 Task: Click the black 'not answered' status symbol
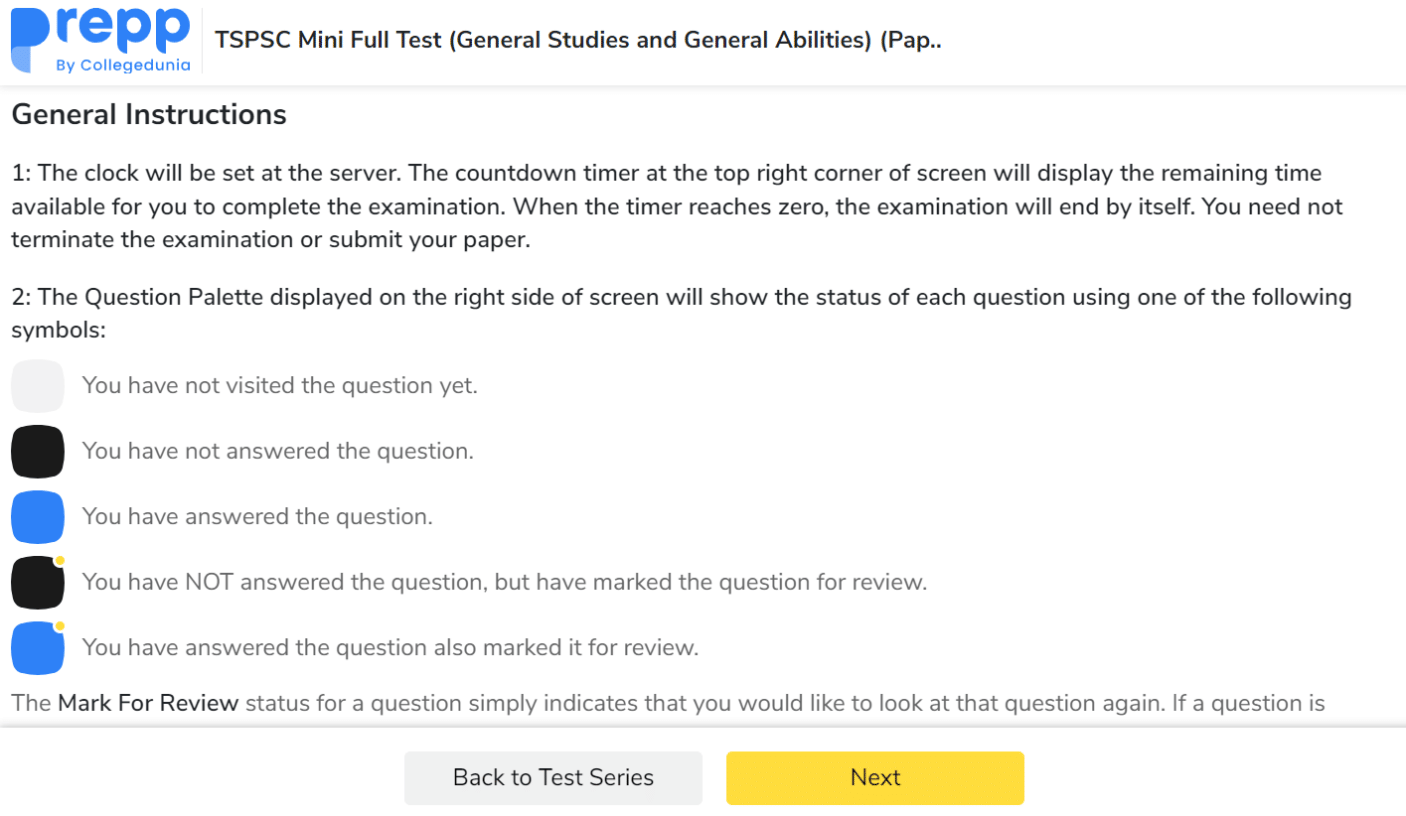point(36,451)
